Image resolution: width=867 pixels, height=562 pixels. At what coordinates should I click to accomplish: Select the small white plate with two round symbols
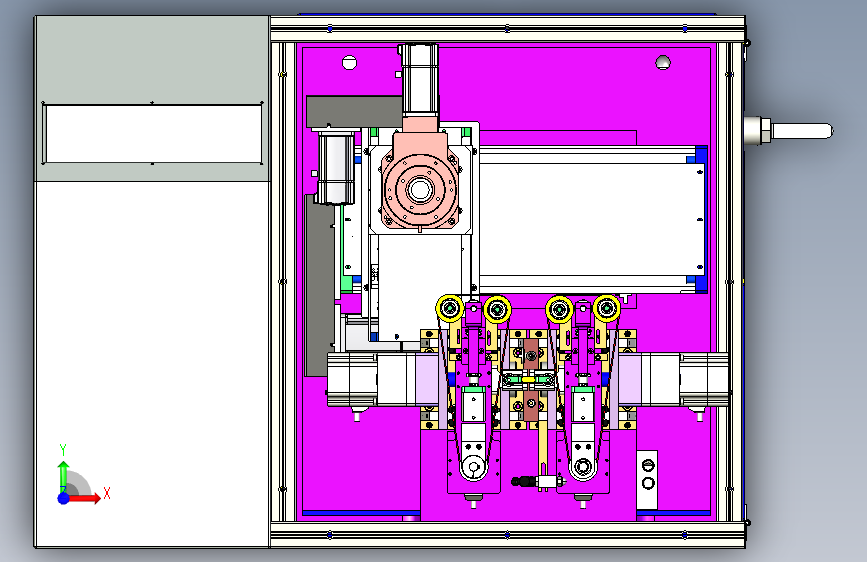647,480
